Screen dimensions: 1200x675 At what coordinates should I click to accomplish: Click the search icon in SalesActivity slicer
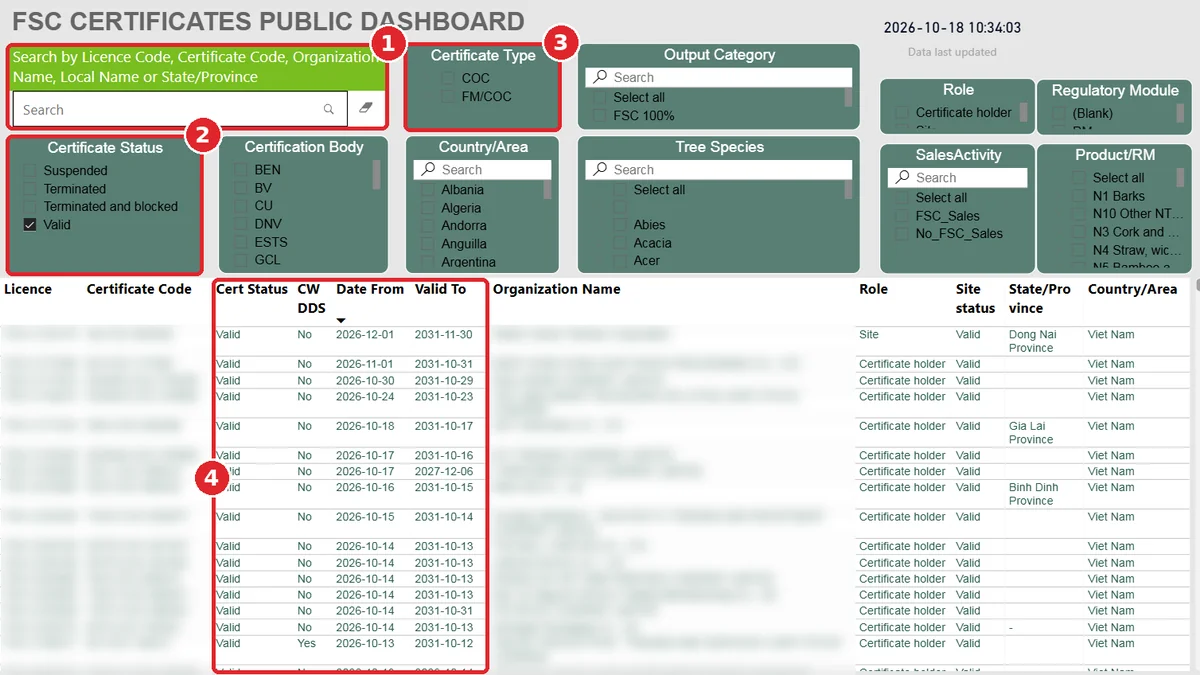tap(901, 178)
